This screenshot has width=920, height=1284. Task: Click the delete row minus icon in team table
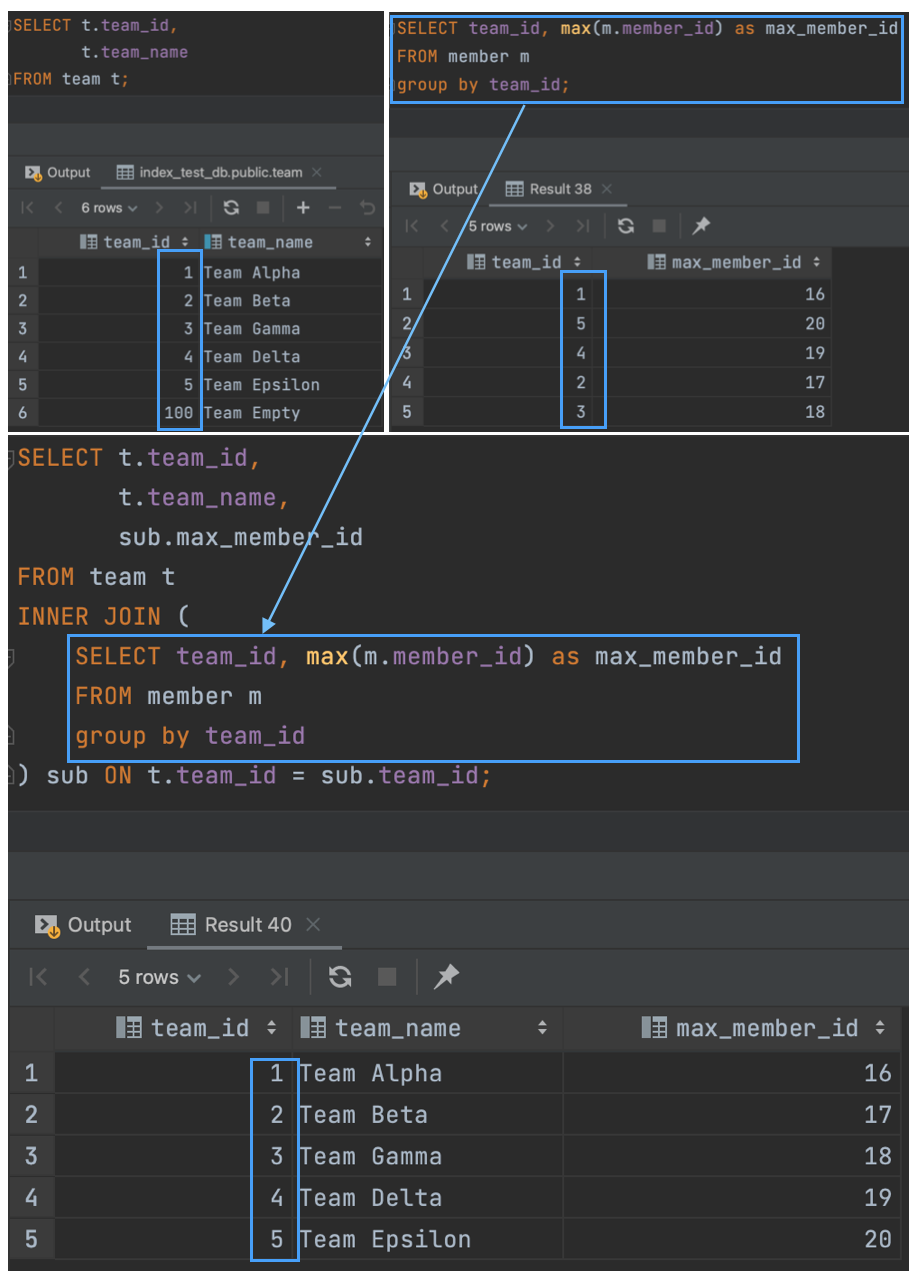[335, 208]
